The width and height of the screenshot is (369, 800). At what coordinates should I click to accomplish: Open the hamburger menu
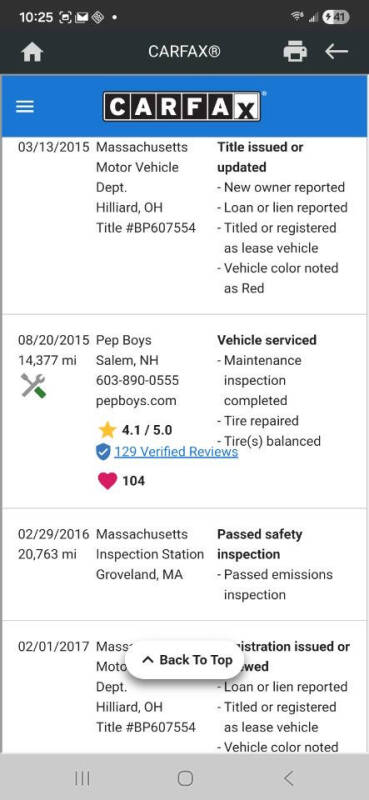coord(25,107)
